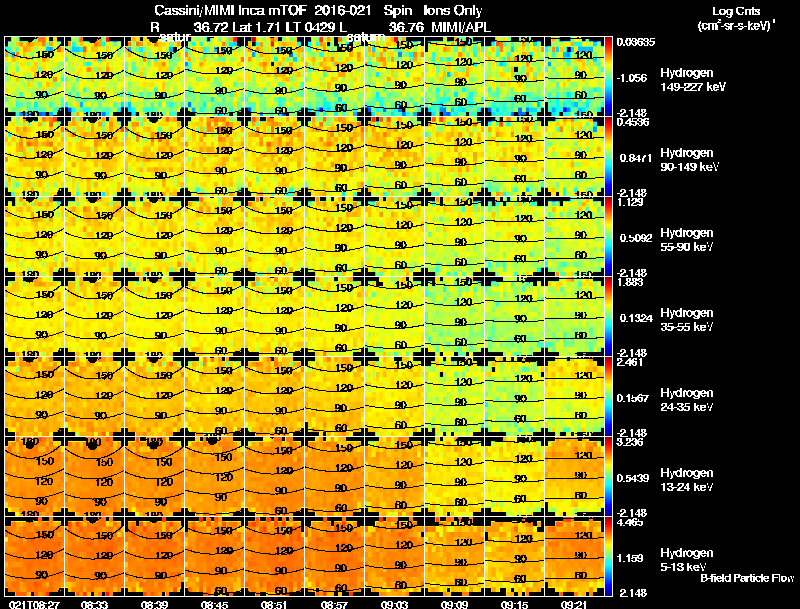Screen dimensions: 800x609
Task: Click the 0.1324 colorbar value
Action: pyautogui.click(x=636, y=318)
